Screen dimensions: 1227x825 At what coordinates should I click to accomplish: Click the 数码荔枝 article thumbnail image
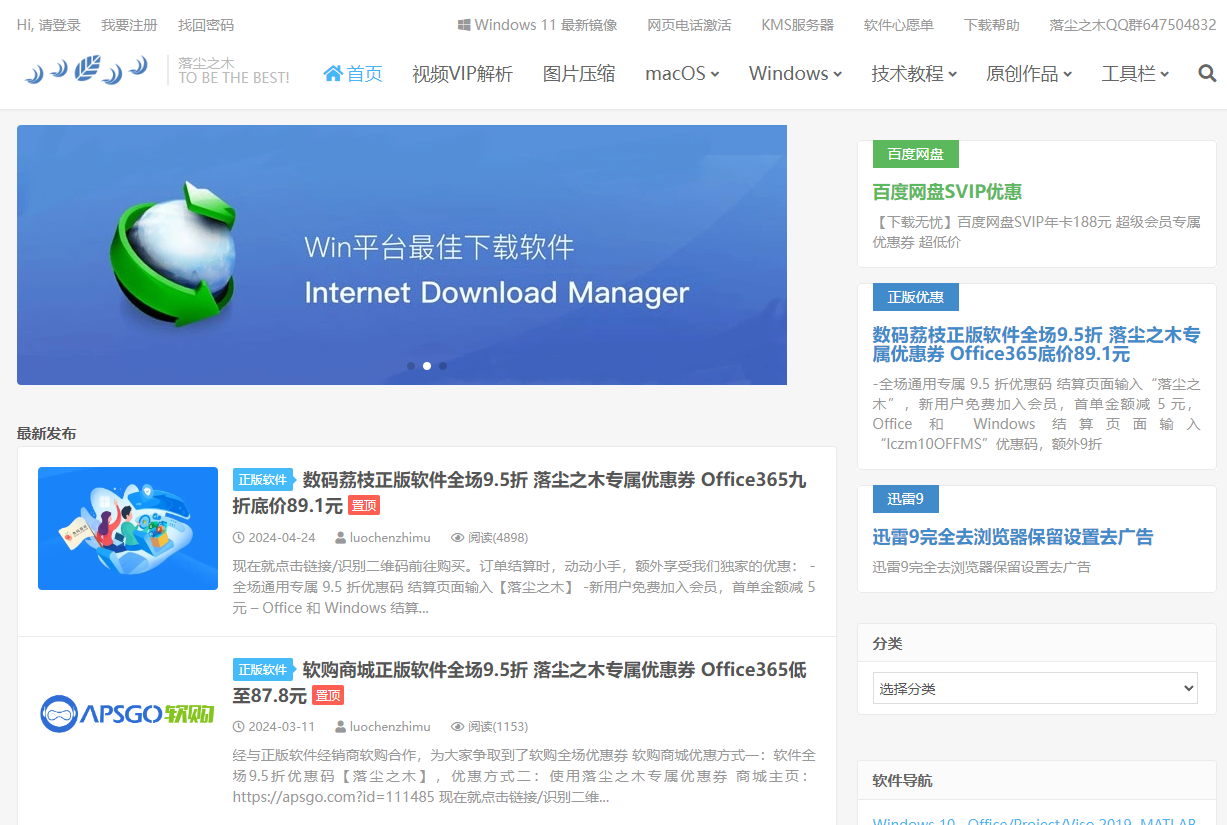[127, 528]
